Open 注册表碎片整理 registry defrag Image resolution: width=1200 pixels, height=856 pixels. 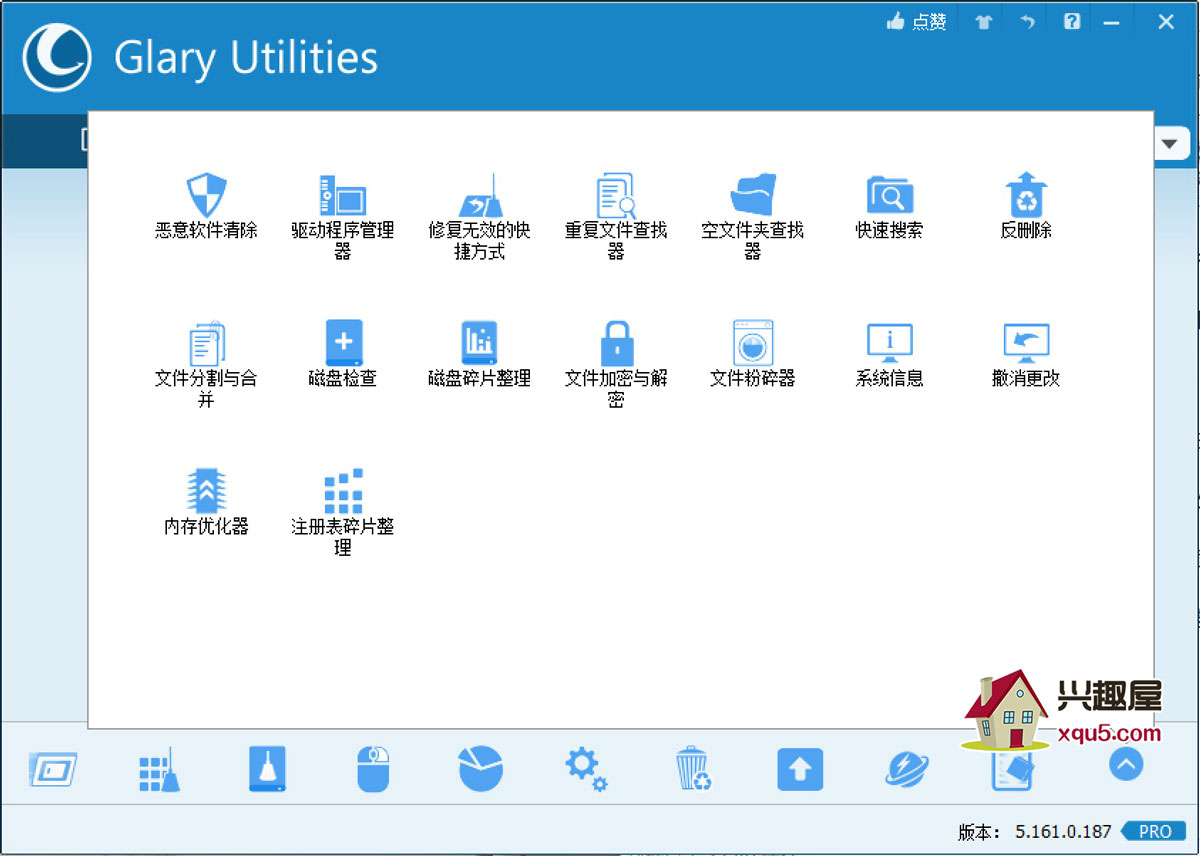point(343,513)
